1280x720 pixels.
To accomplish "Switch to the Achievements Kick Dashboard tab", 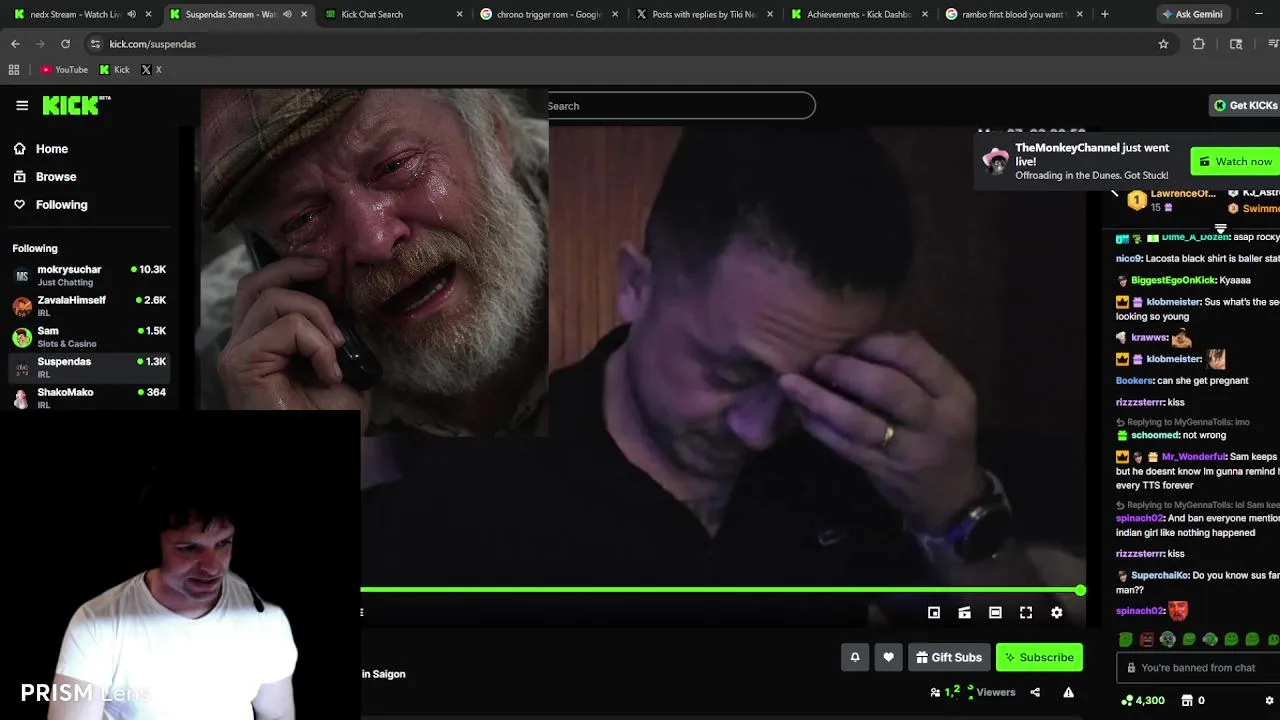I will pos(858,14).
